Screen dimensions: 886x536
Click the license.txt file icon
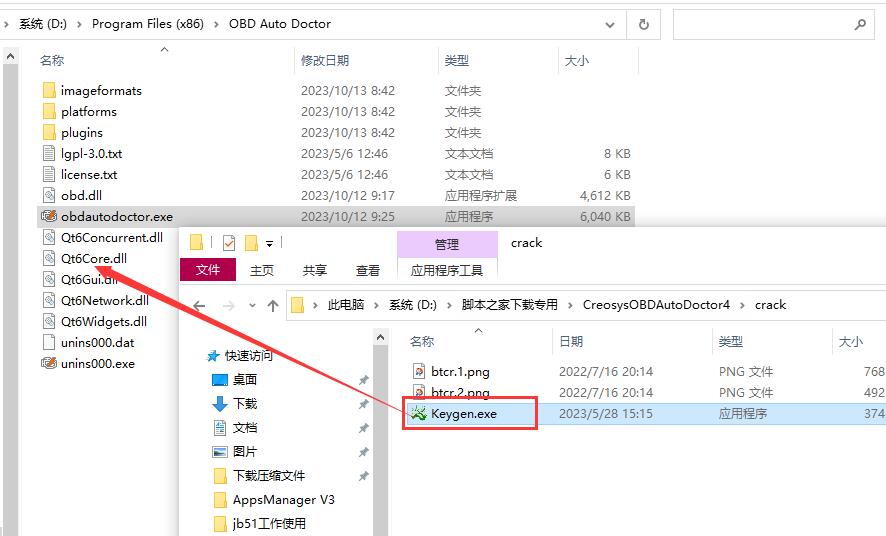click(49, 174)
